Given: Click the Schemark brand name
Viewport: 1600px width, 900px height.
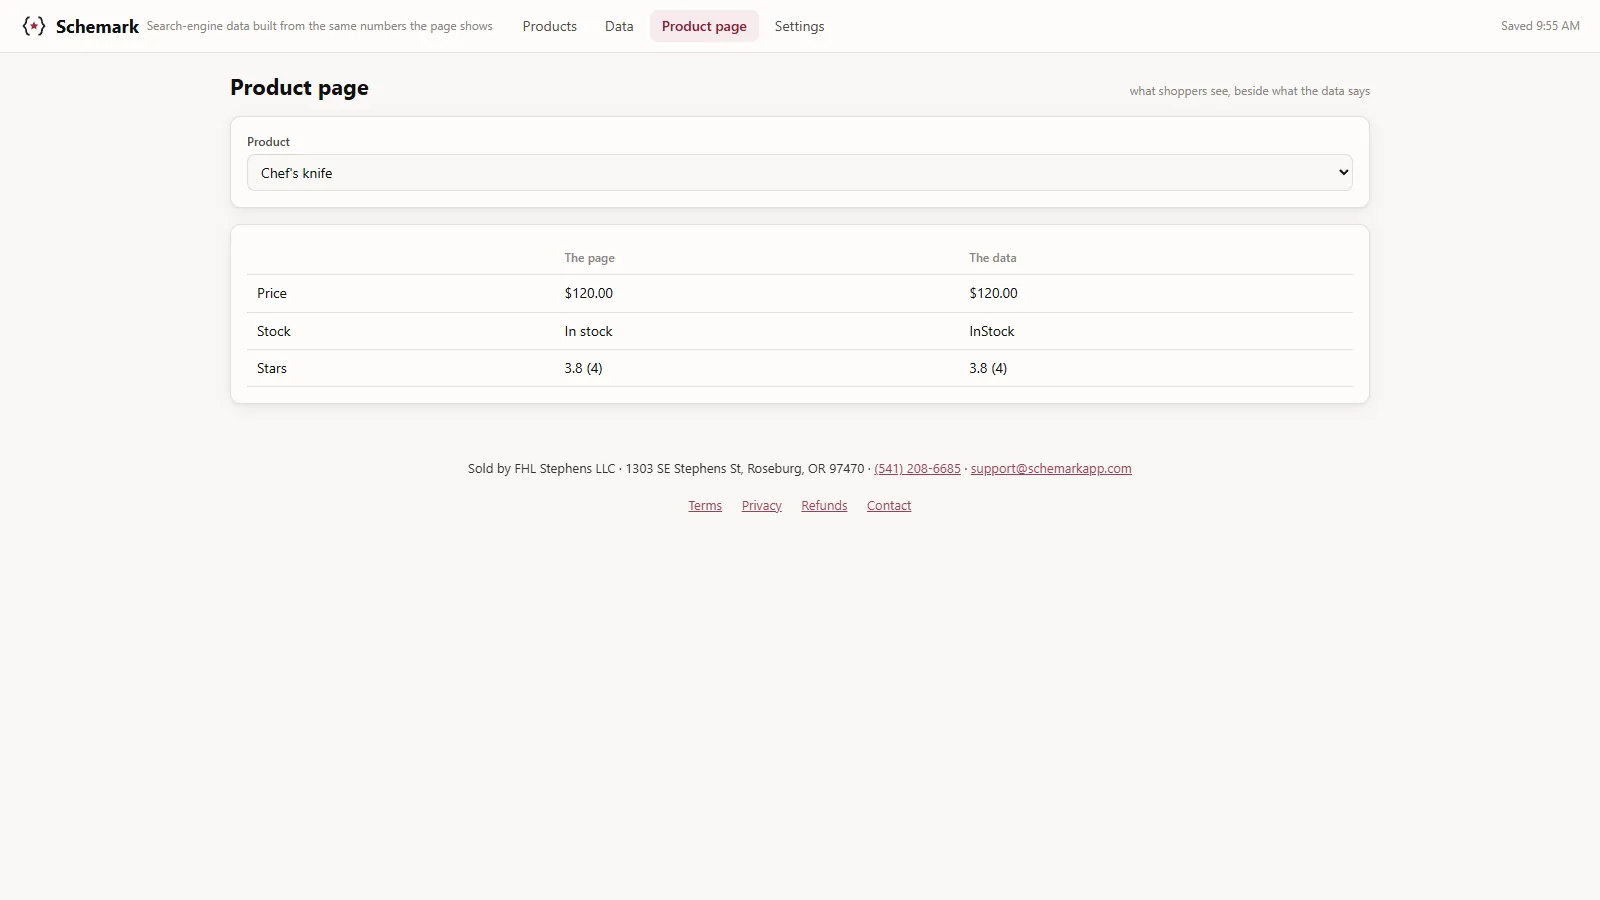Looking at the screenshot, I should pyautogui.click(x=97, y=27).
